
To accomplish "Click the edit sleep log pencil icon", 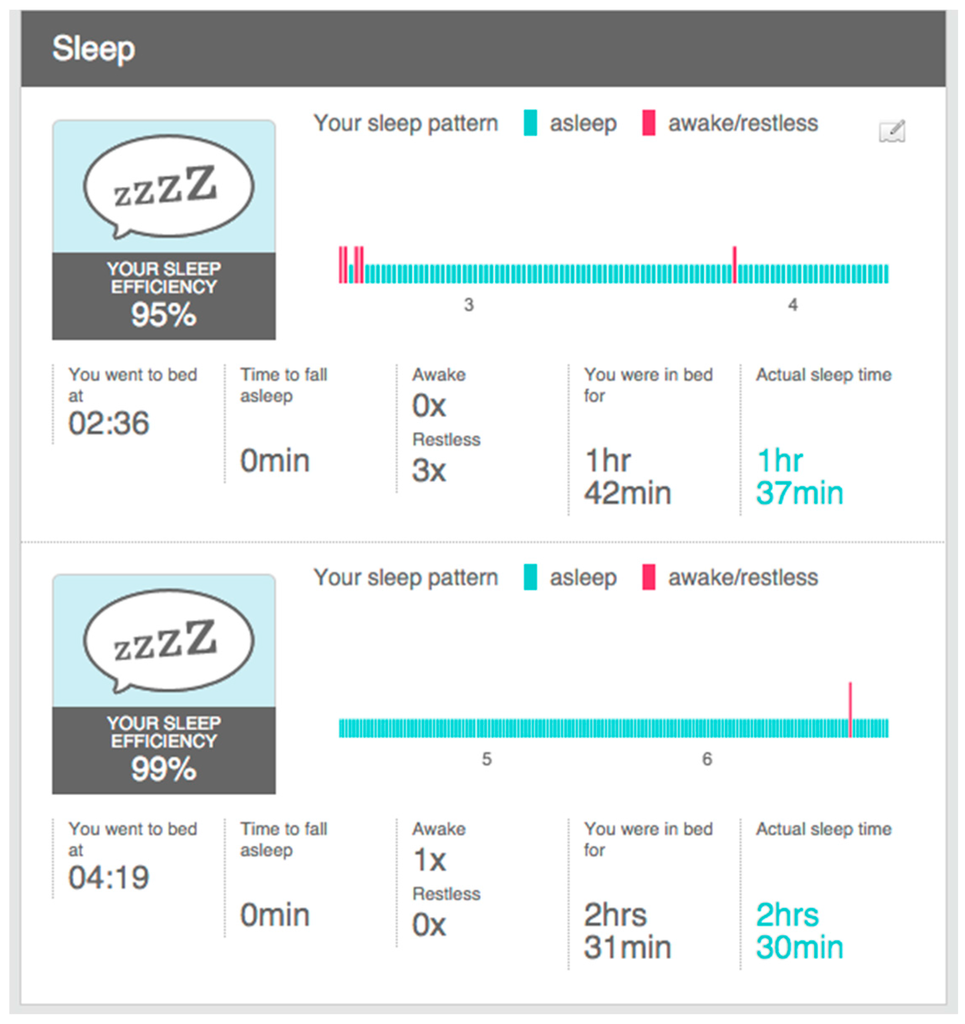I will click(x=892, y=131).
